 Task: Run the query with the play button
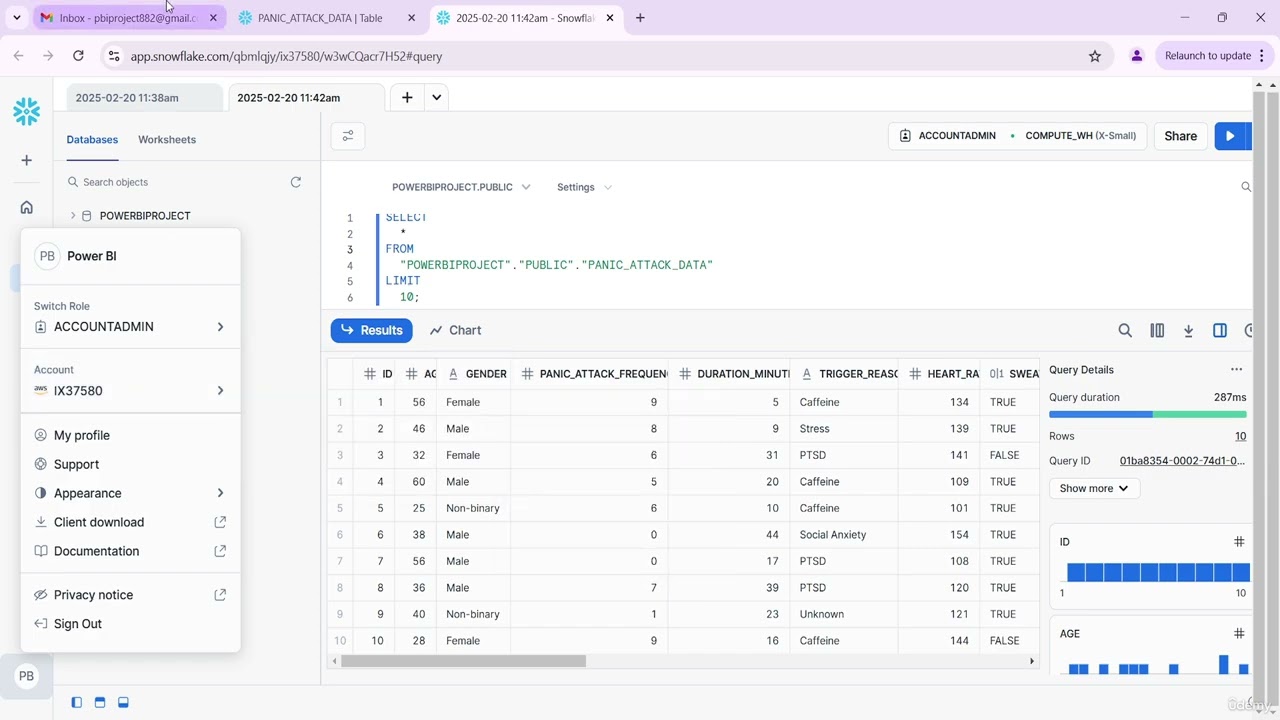1231,136
